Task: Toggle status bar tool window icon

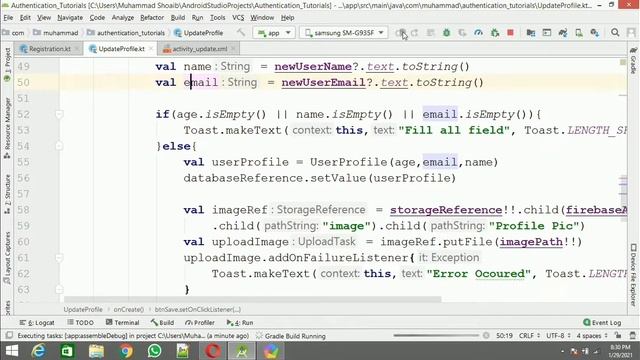Action: 9,336
